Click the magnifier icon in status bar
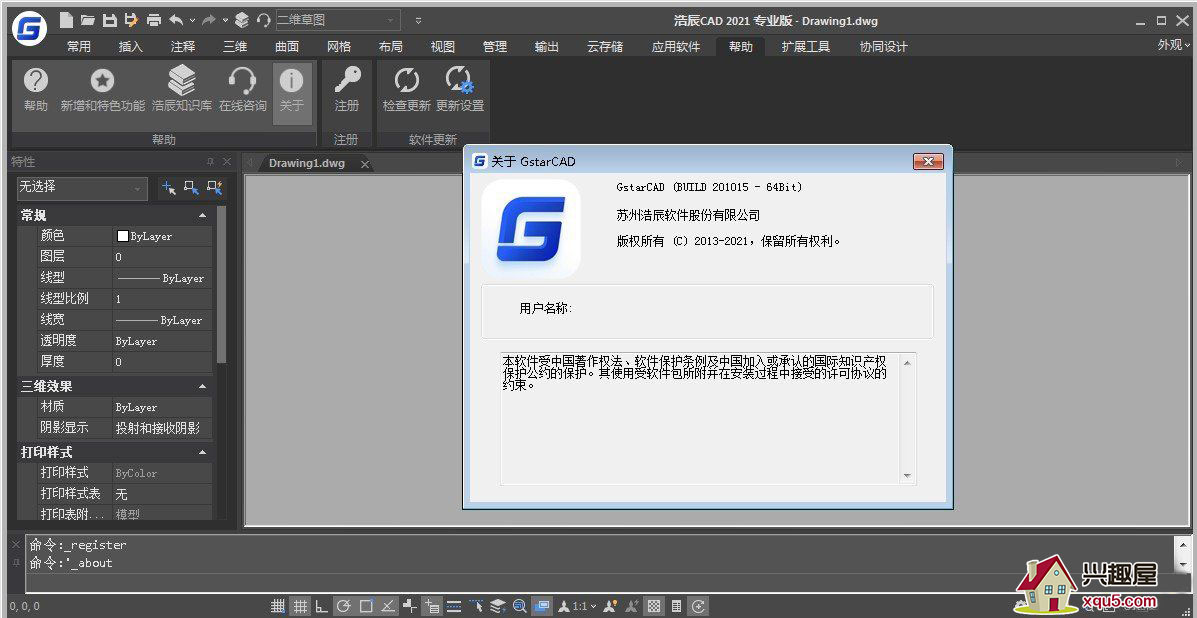Screen dimensions: 1197x618 tap(519, 607)
